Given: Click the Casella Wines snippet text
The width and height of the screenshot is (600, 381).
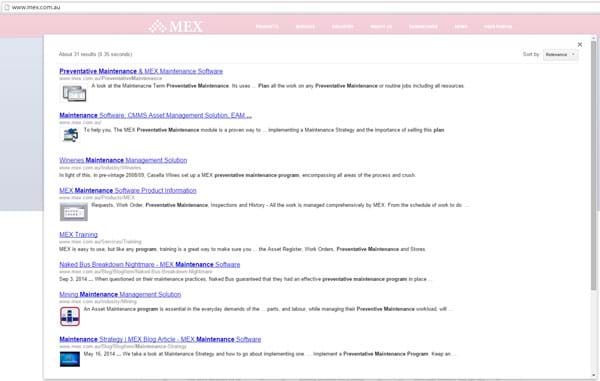Looking at the screenshot, I should click(237, 175).
